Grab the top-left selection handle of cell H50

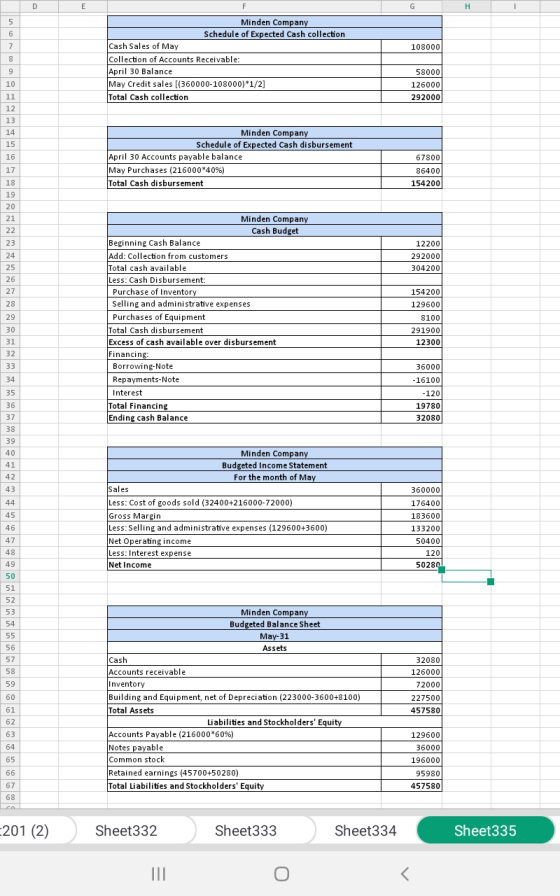442,570
